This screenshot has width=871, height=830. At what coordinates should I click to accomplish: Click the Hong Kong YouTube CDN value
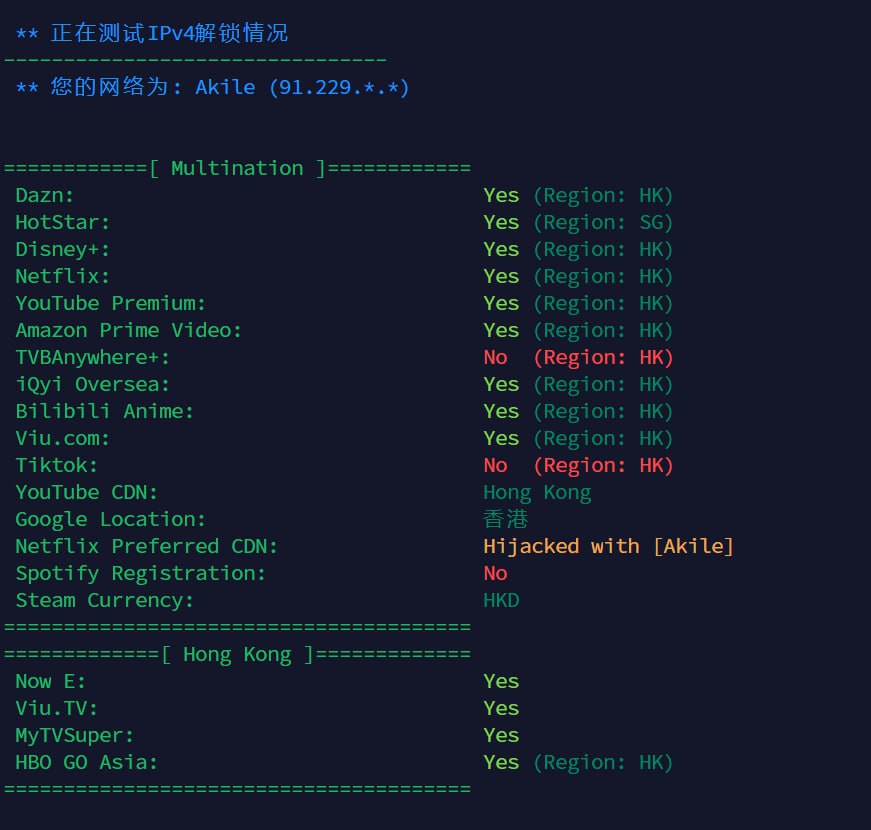click(x=537, y=492)
